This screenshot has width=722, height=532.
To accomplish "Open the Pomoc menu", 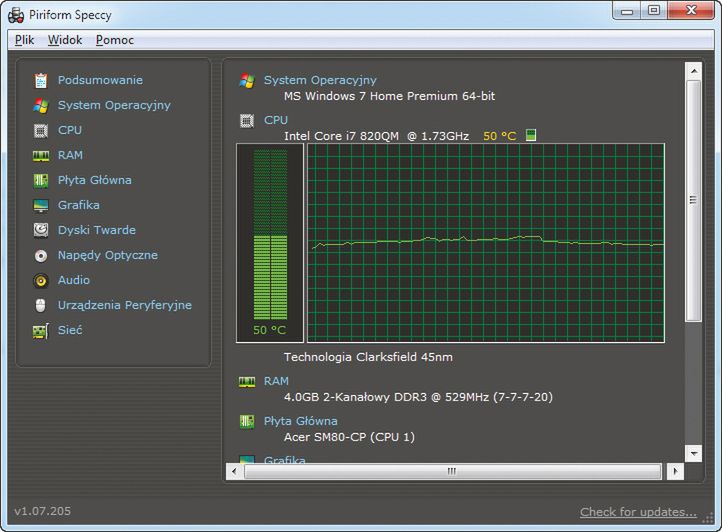I will 115,40.
